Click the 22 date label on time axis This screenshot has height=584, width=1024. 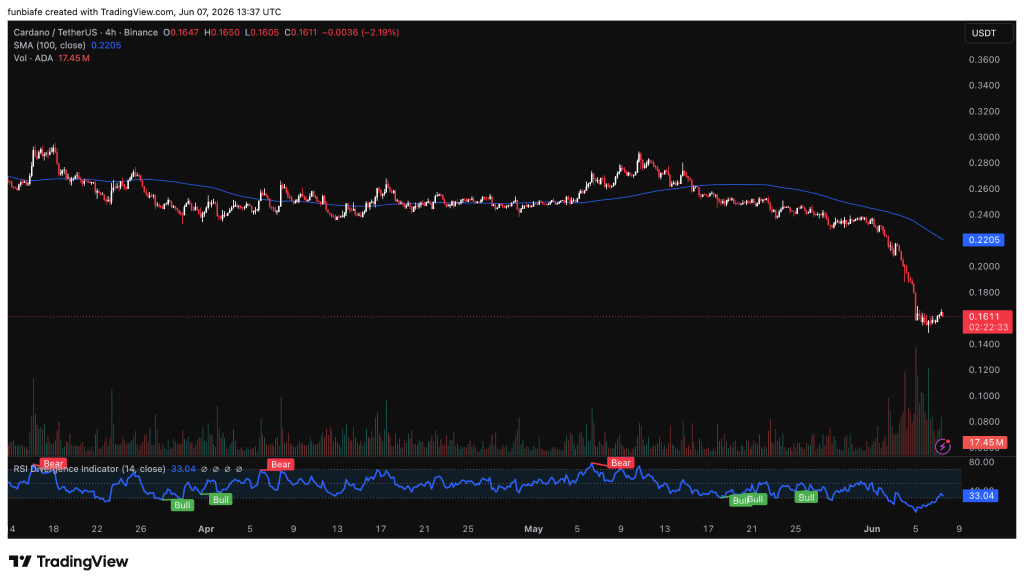click(x=97, y=529)
